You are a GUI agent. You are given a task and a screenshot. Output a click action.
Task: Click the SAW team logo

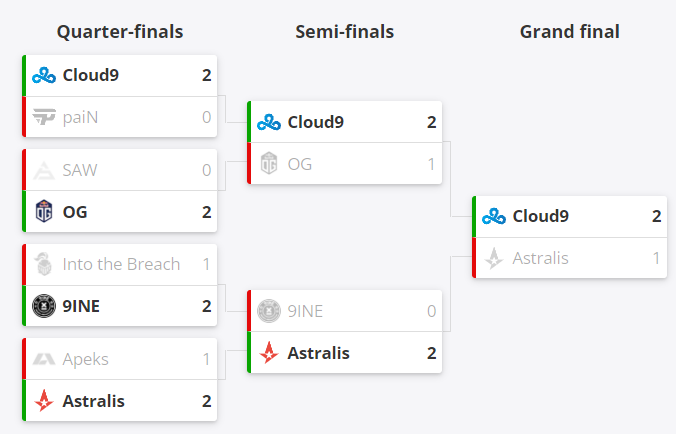(x=44, y=170)
